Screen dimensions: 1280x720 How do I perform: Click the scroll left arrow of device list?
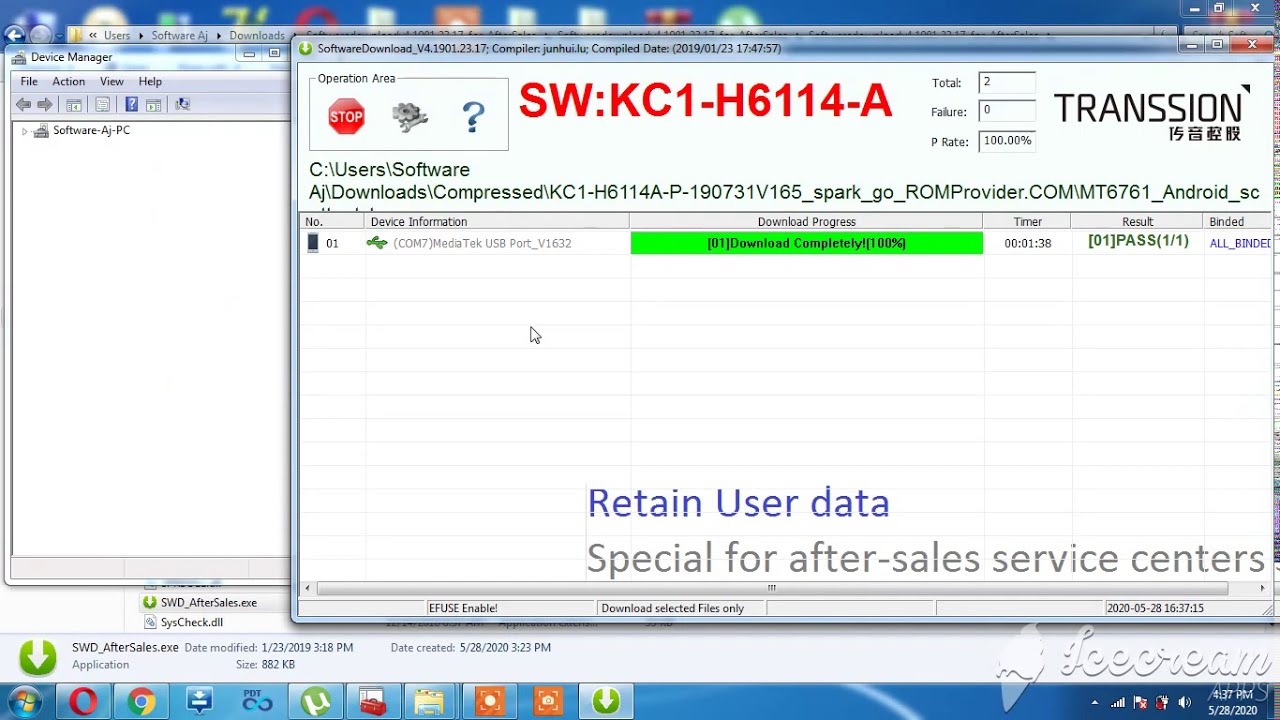click(308, 588)
